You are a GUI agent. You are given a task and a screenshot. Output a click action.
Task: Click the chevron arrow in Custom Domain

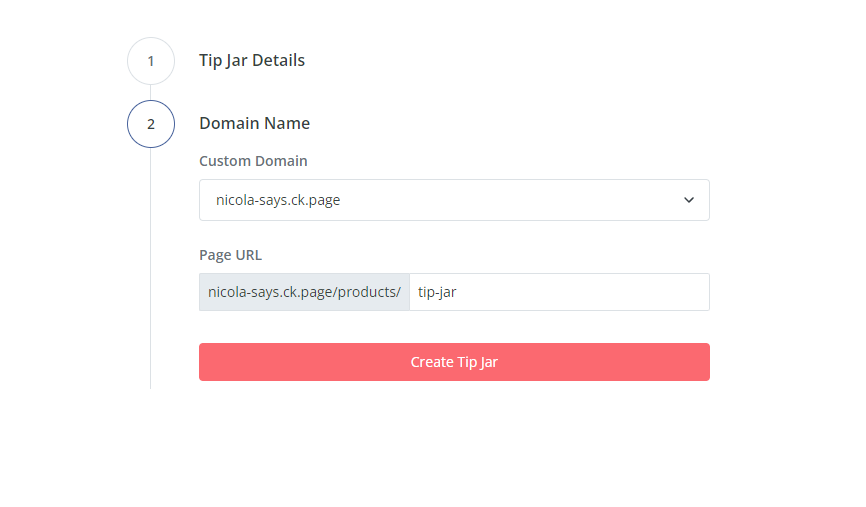tap(689, 200)
